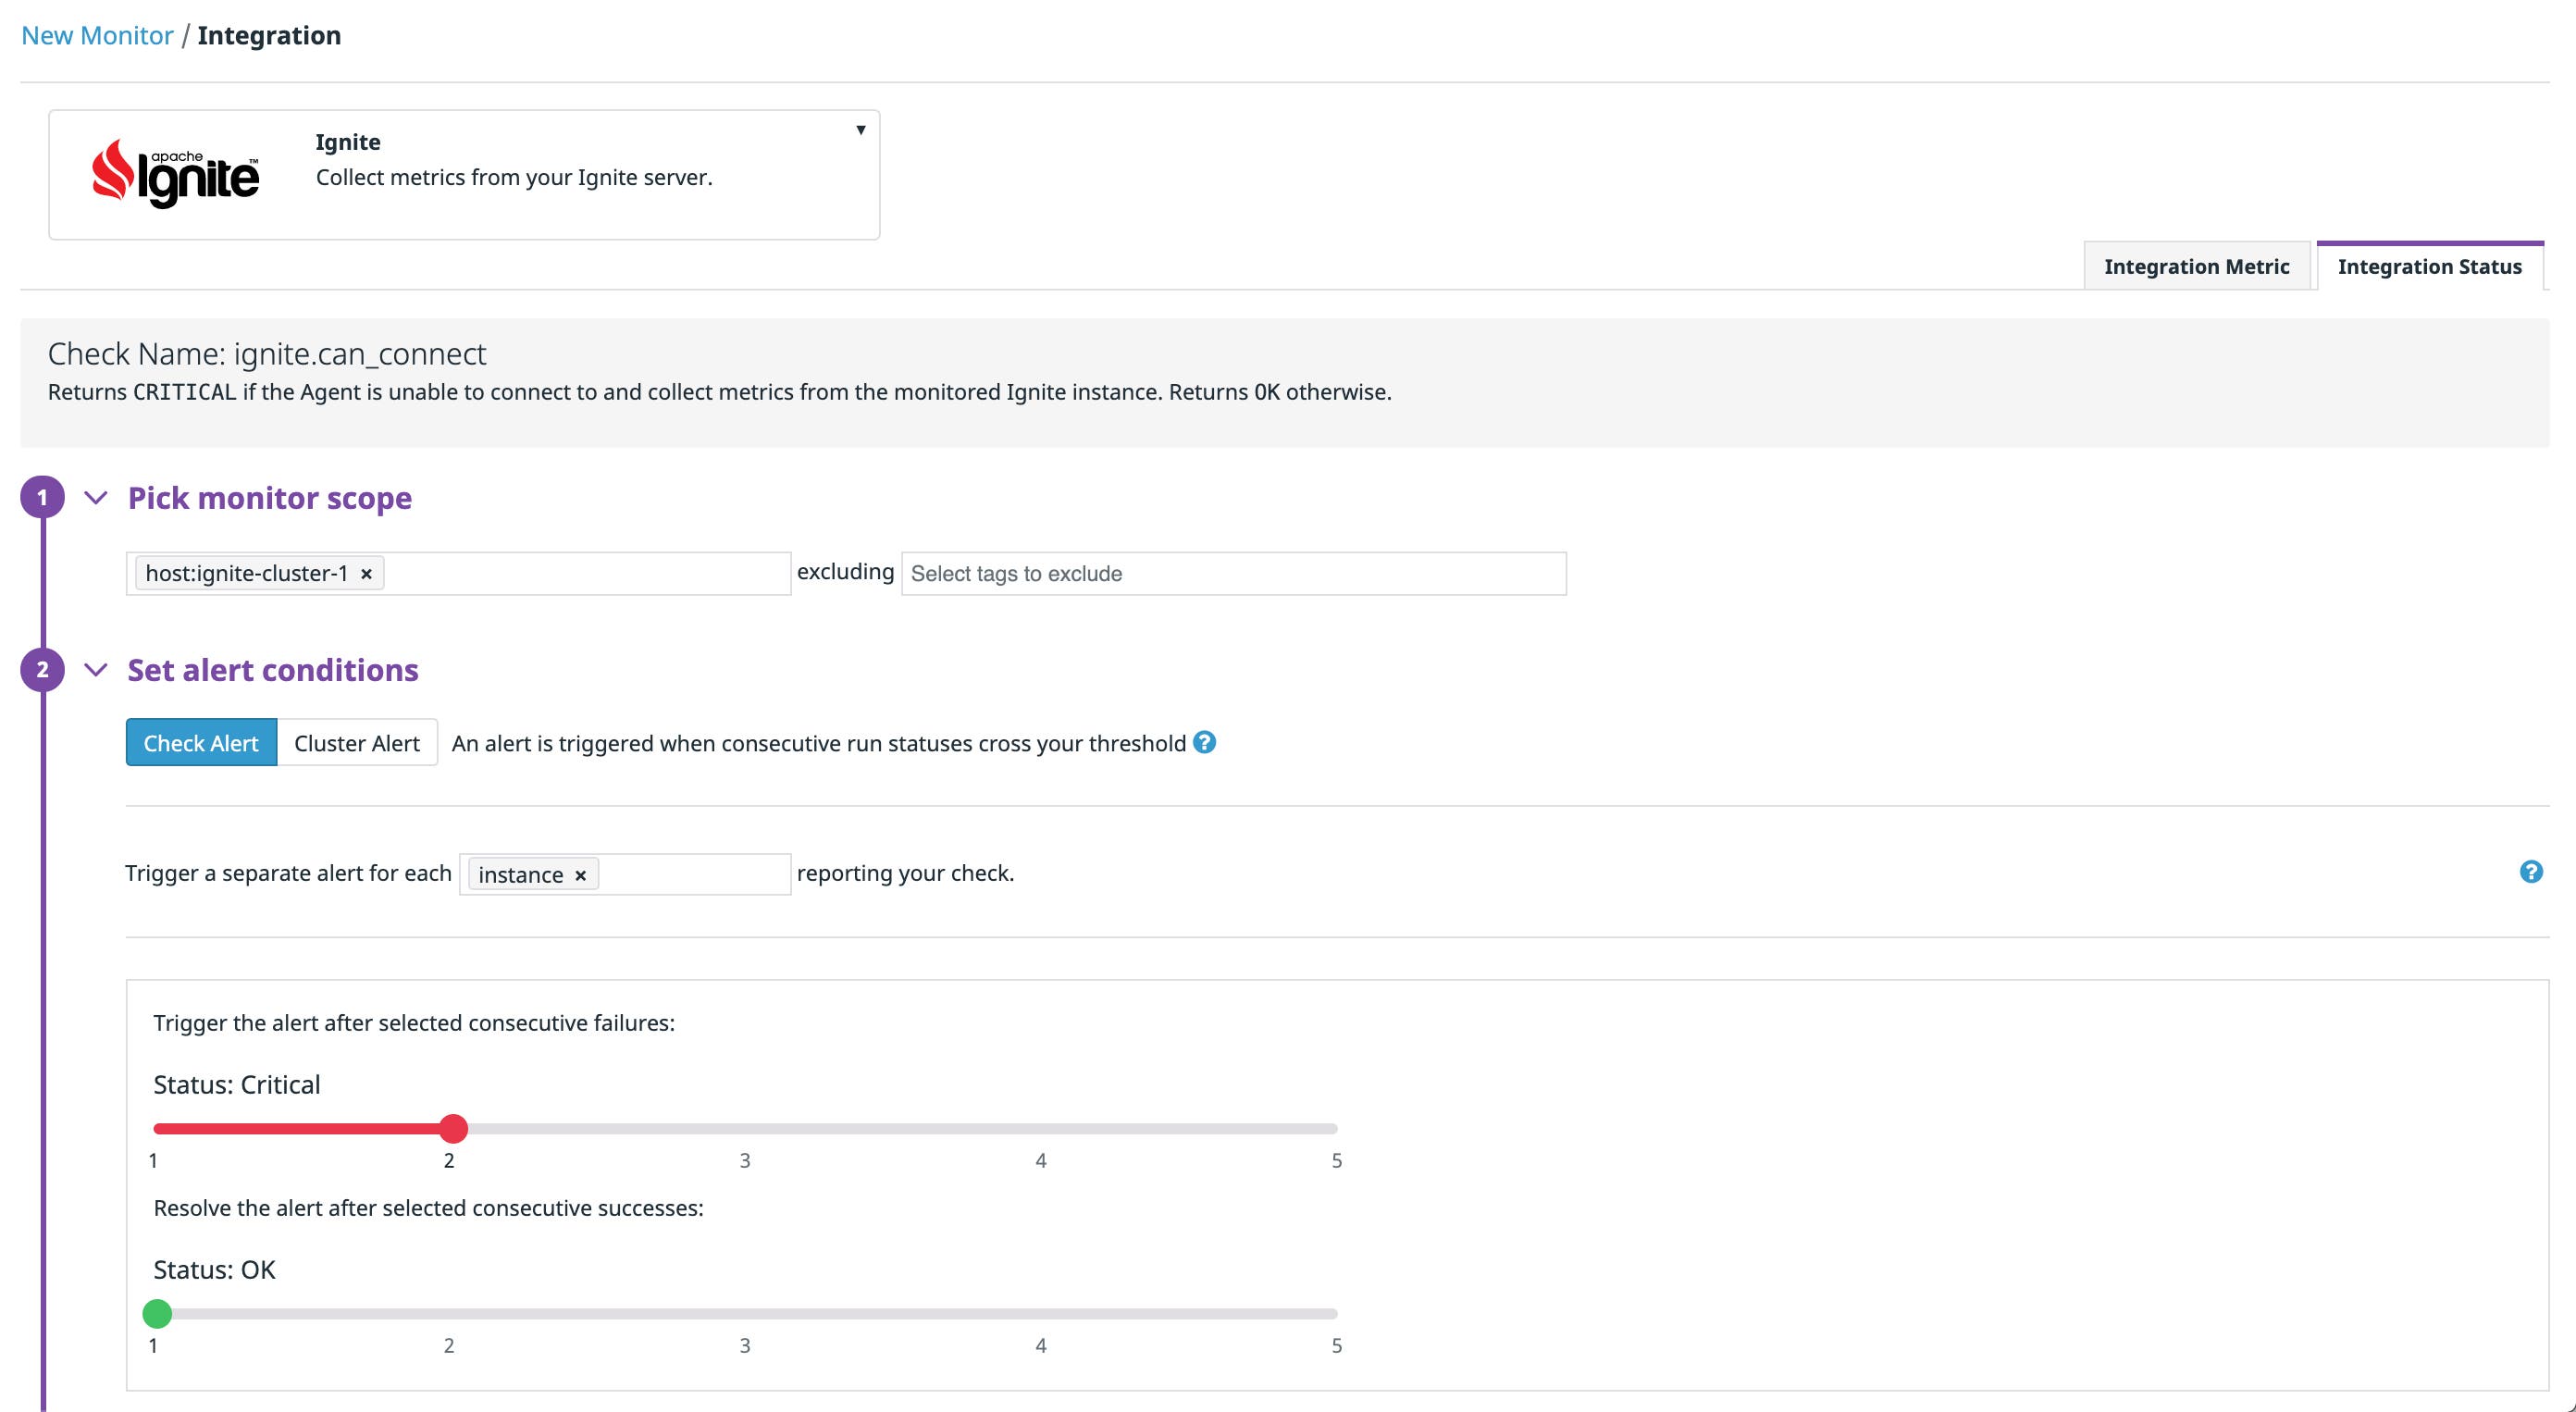This screenshot has width=2576, height=1412.
Task: Remove the instance grouping tag
Action: click(x=580, y=874)
